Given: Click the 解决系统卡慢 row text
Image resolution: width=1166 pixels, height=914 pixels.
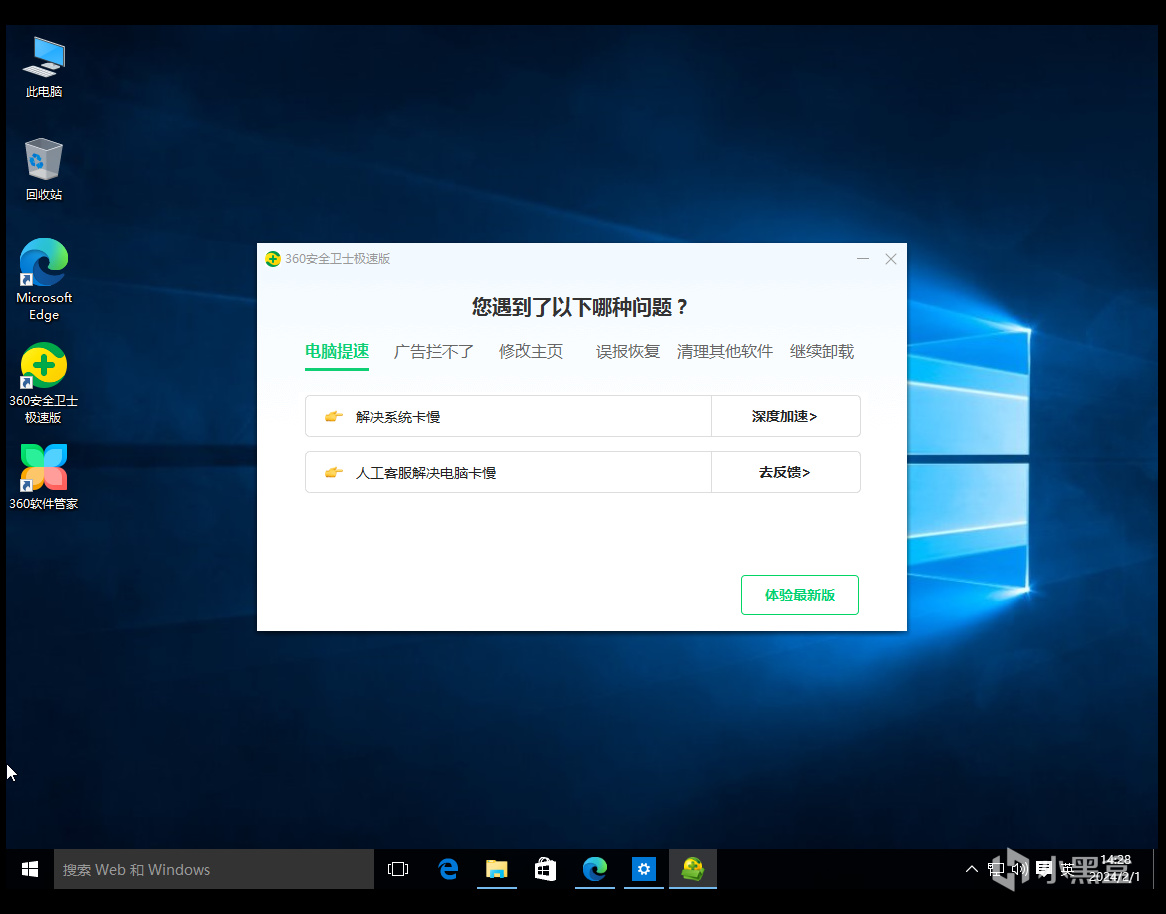Looking at the screenshot, I should [398, 417].
